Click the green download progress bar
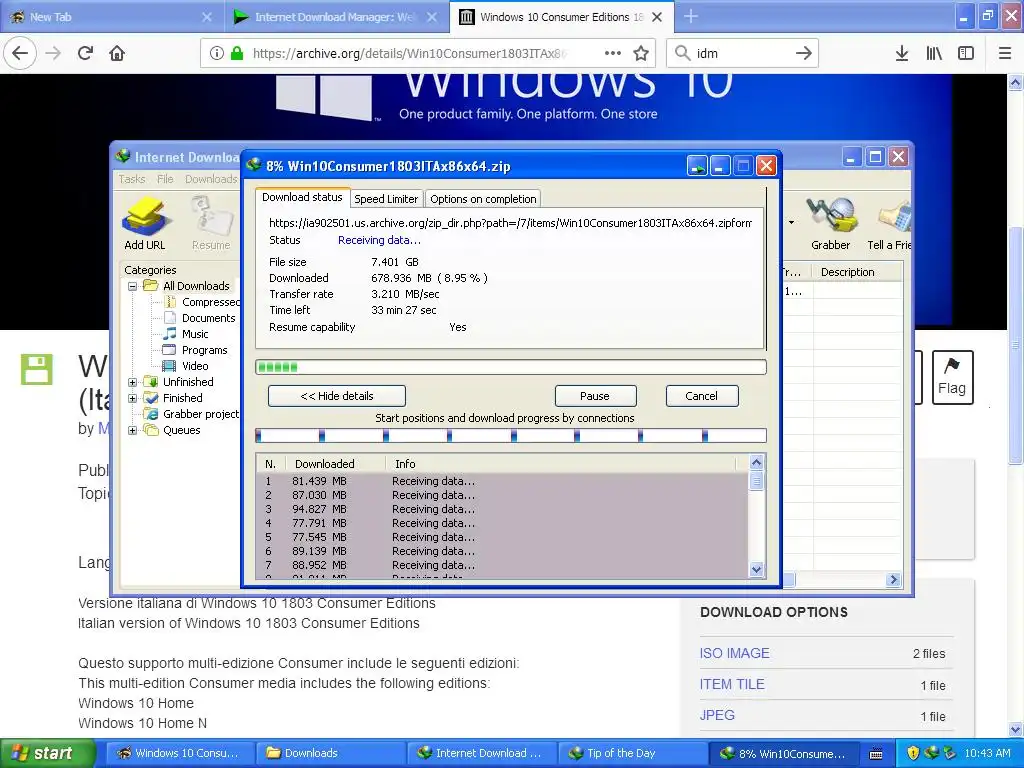1024x768 pixels. pyautogui.click(x=511, y=367)
